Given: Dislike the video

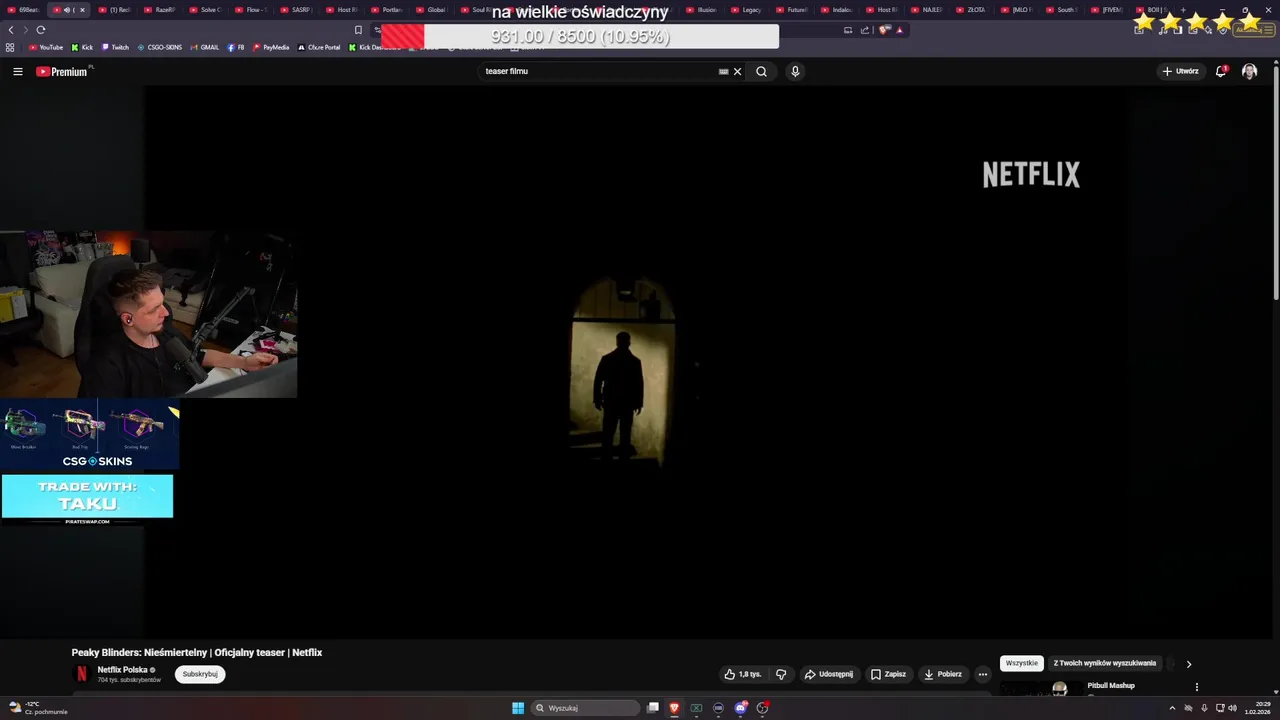Looking at the screenshot, I should point(781,674).
